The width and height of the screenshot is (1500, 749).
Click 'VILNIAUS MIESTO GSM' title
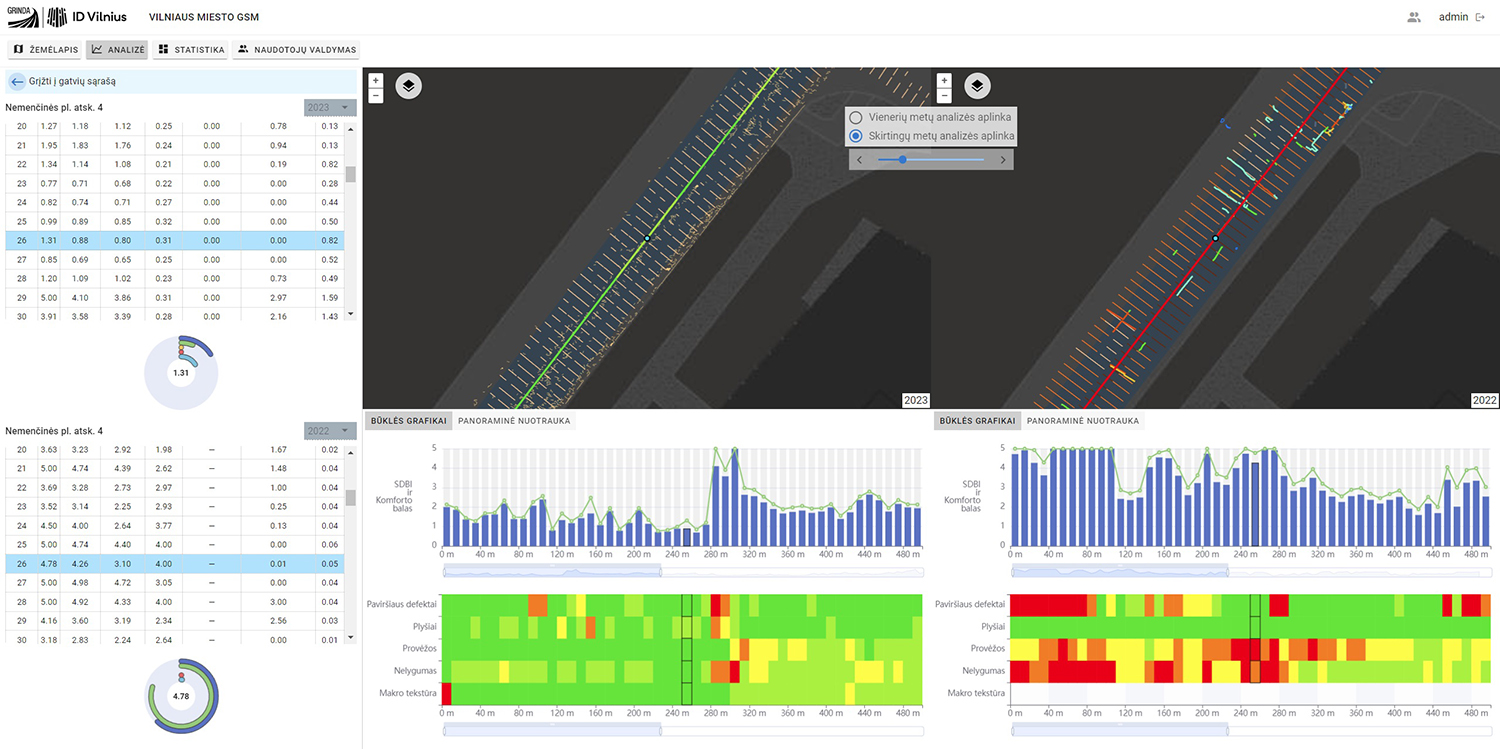[x=204, y=17]
